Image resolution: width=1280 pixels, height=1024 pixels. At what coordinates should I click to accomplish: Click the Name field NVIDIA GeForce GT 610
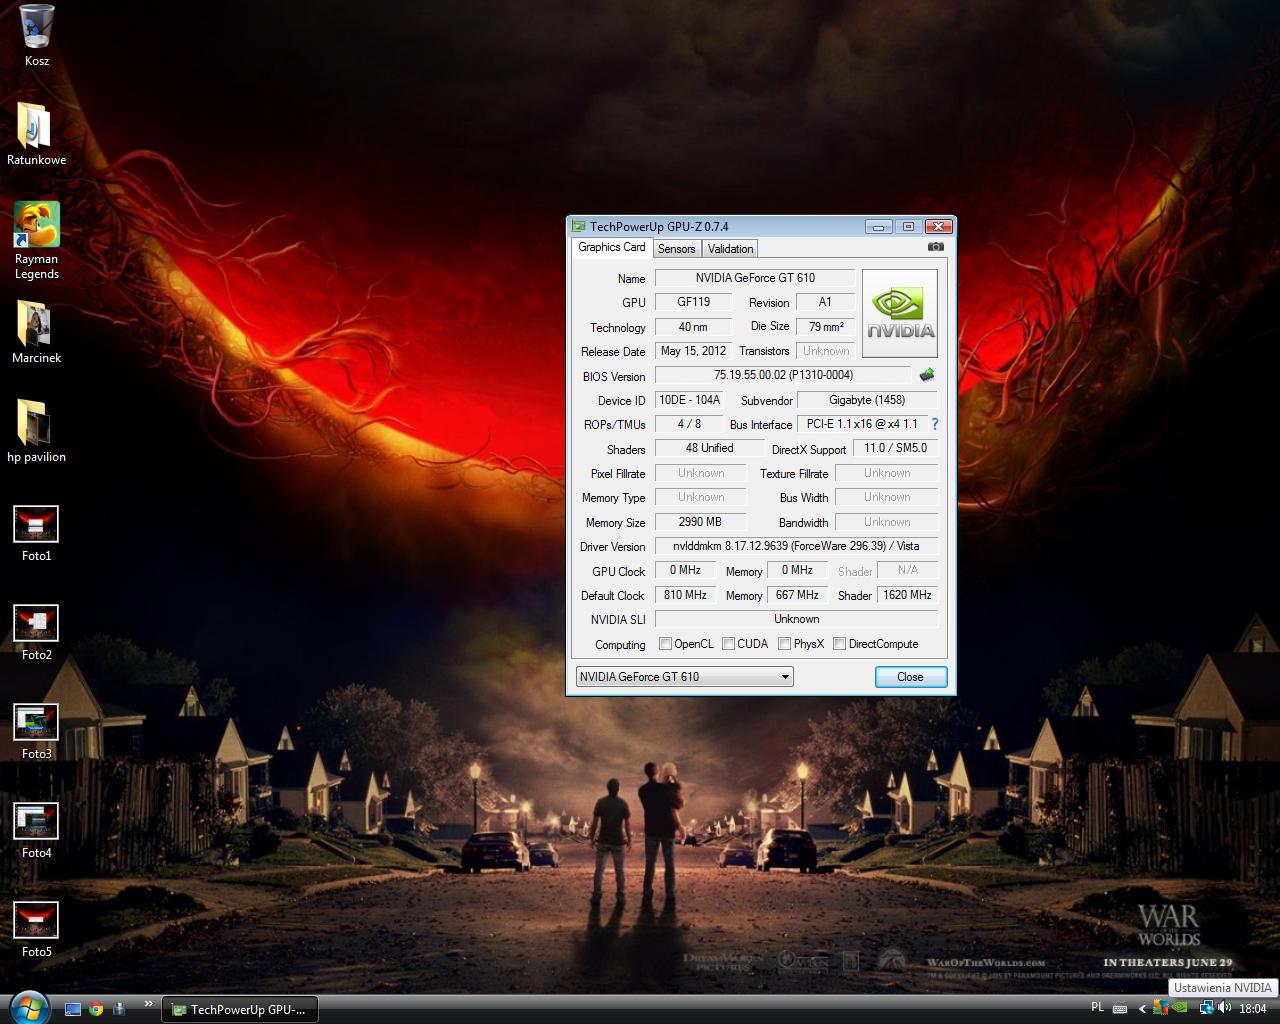tap(755, 278)
